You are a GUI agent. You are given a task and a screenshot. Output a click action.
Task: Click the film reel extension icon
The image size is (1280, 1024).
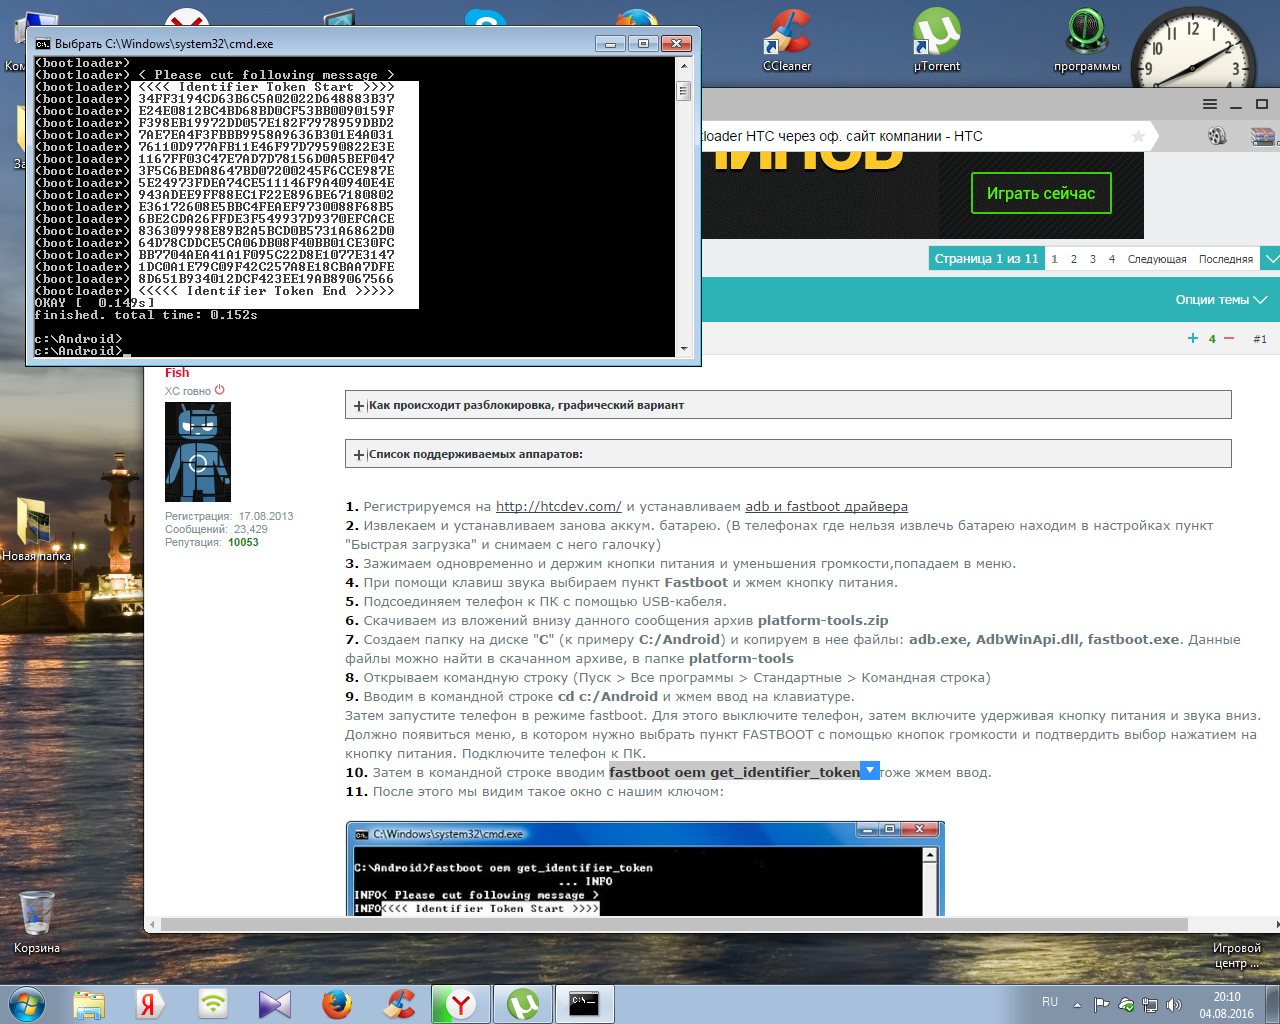point(1217,136)
